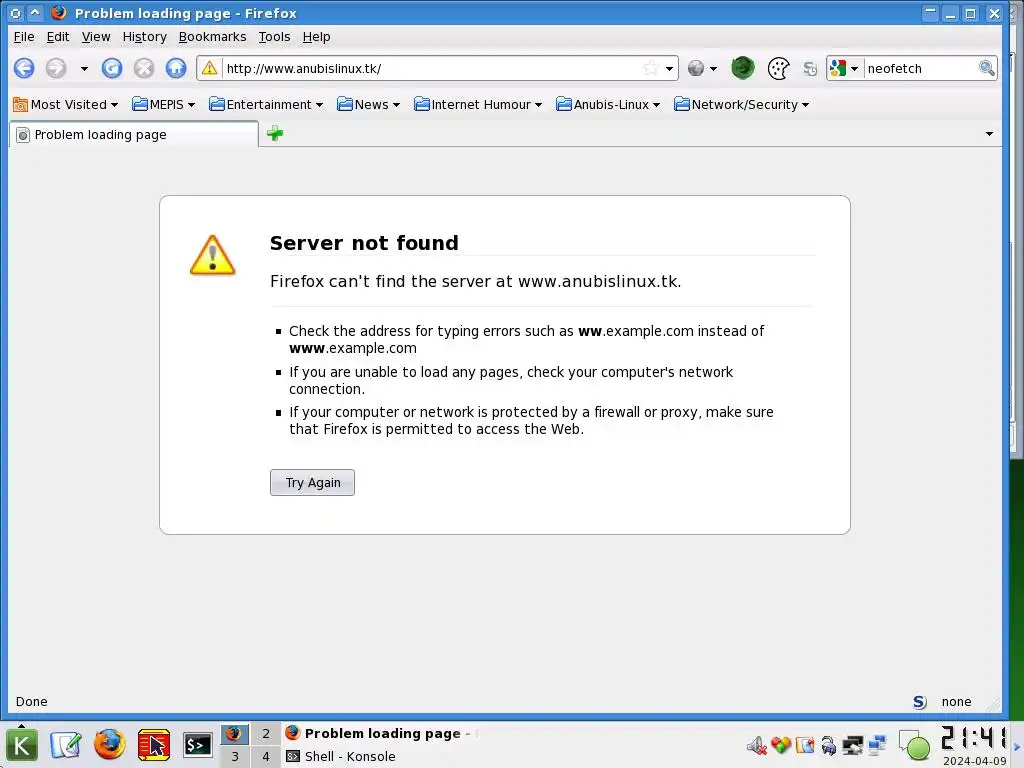Click the red cursor-arrow panel icon
Image resolution: width=1024 pixels, height=768 pixels.
pos(153,745)
